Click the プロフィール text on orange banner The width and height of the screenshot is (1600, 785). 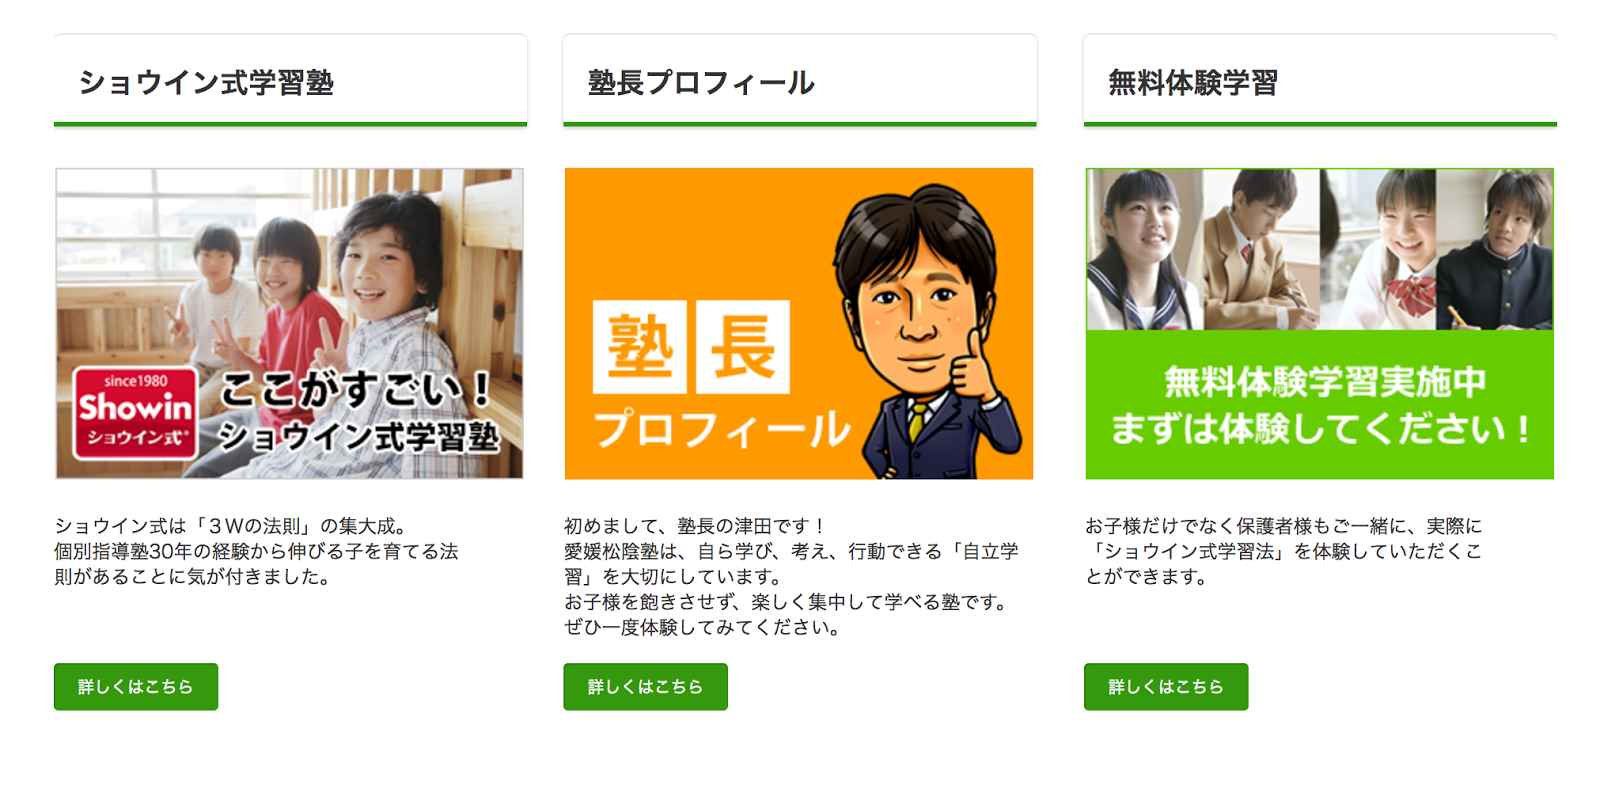[722, 430]
